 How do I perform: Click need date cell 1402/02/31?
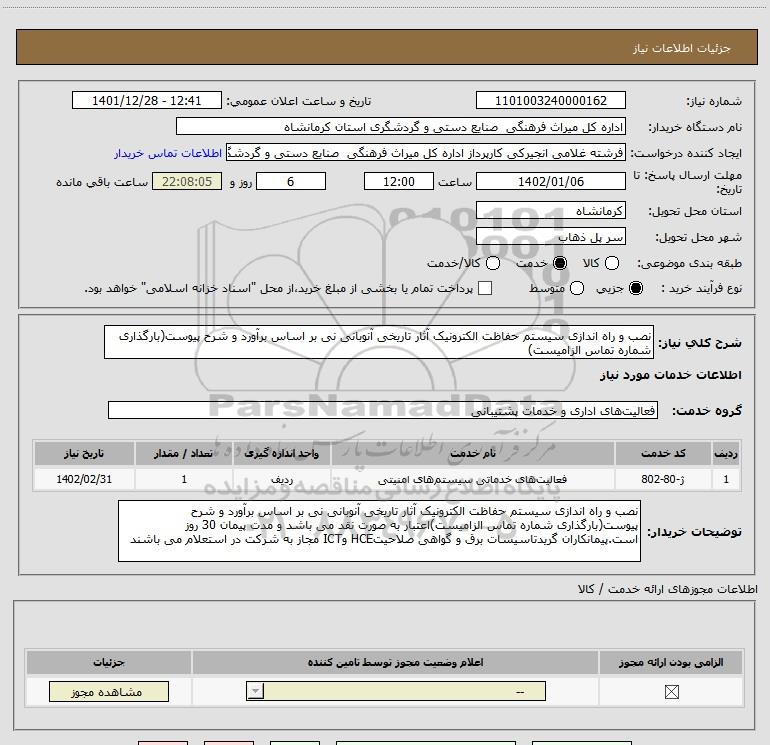point(84,479)
